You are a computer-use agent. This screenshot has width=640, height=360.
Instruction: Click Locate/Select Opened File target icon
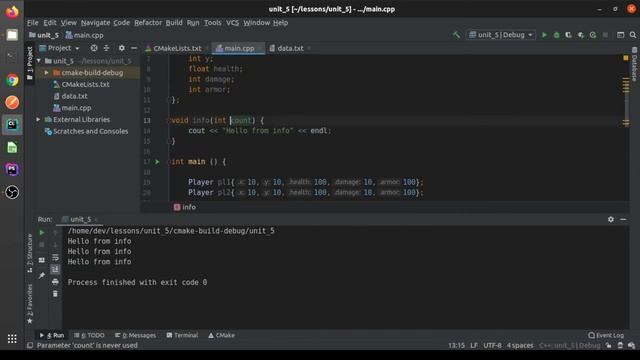(94, 48)
